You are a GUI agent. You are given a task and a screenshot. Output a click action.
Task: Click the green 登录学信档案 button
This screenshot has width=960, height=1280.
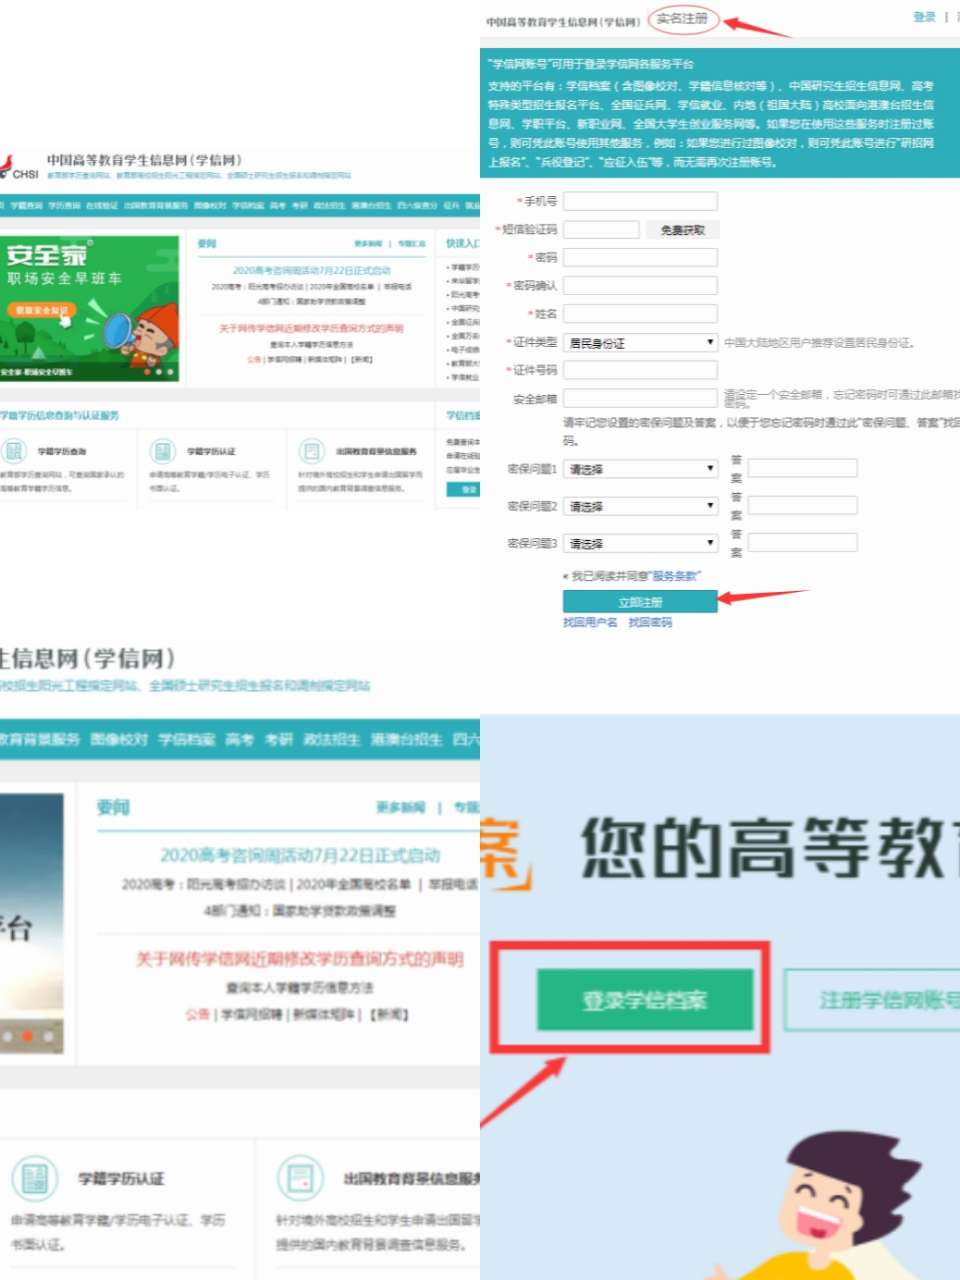click(644, 1000)
